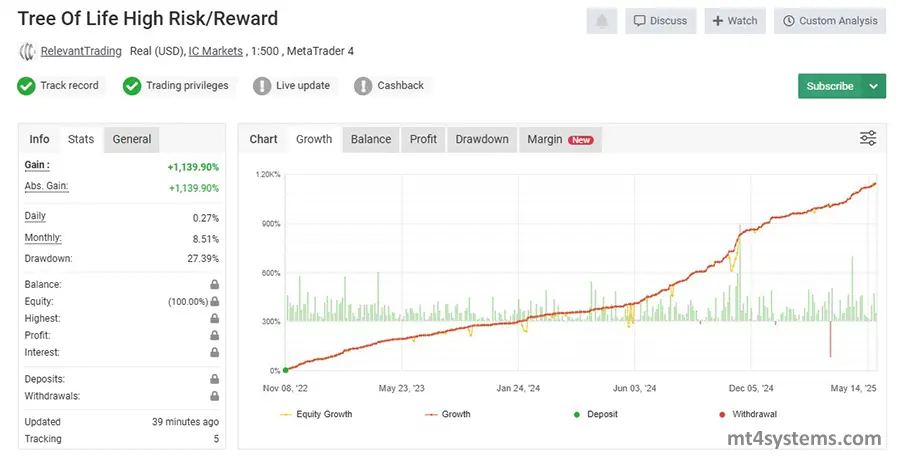Click the notification bell icon
Image resolution: width=900 pixels, height=456 pixels.
click(x=601, y=20)
